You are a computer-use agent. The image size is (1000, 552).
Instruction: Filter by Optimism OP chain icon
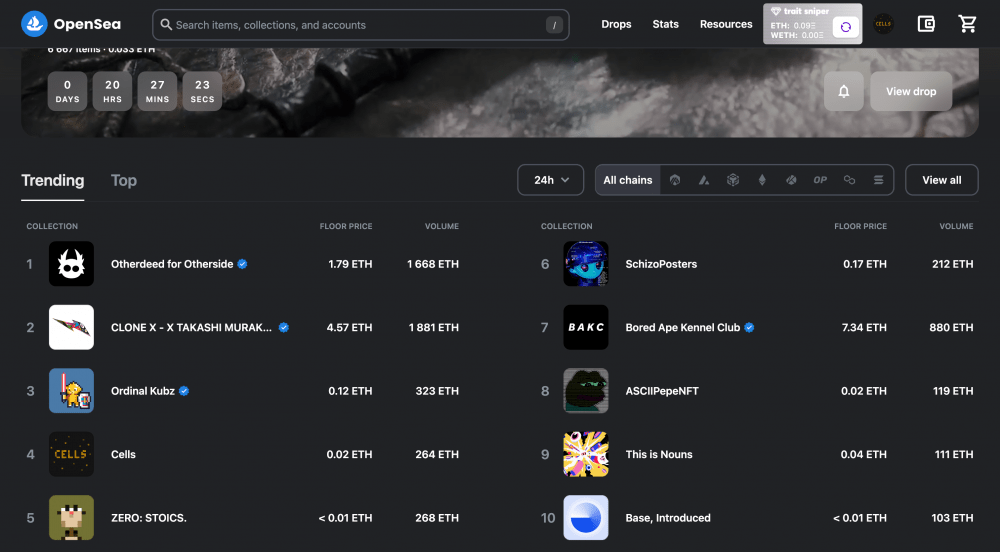[x=820, y=180]
